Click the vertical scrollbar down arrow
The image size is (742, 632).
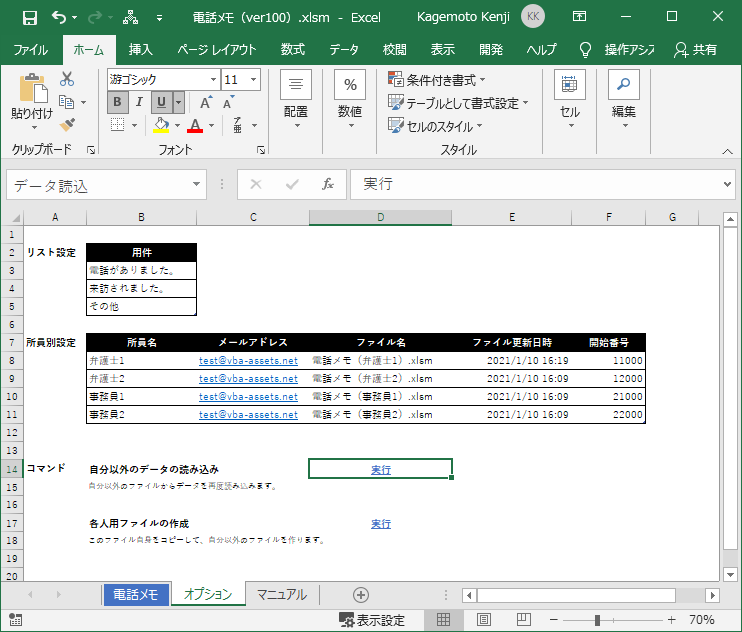click(730, 575)
